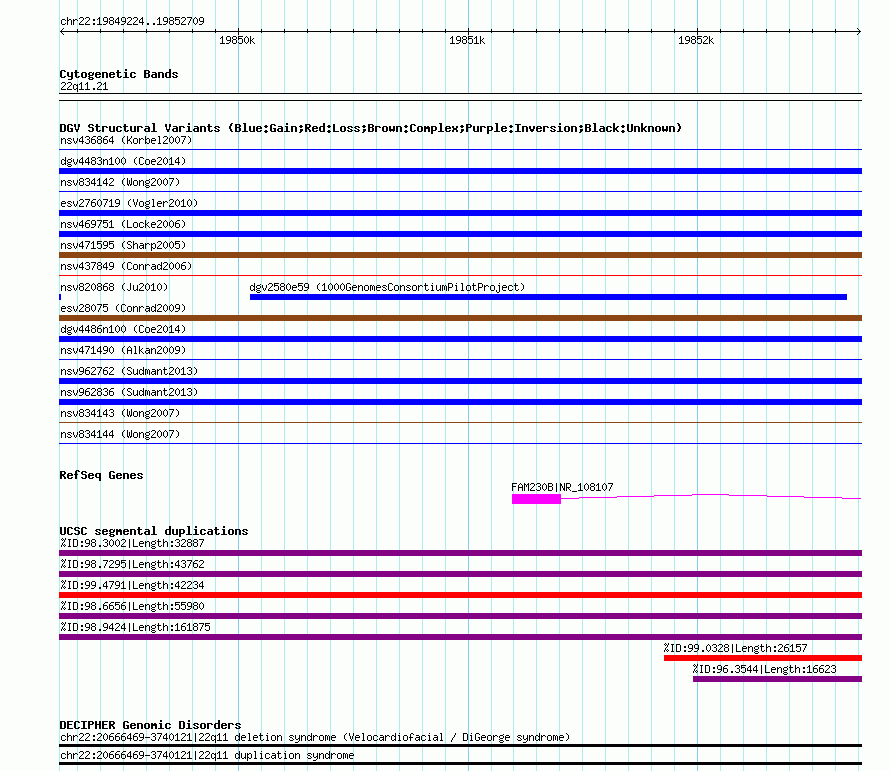Click the 22q11 deletion syndrome entry

315,738
